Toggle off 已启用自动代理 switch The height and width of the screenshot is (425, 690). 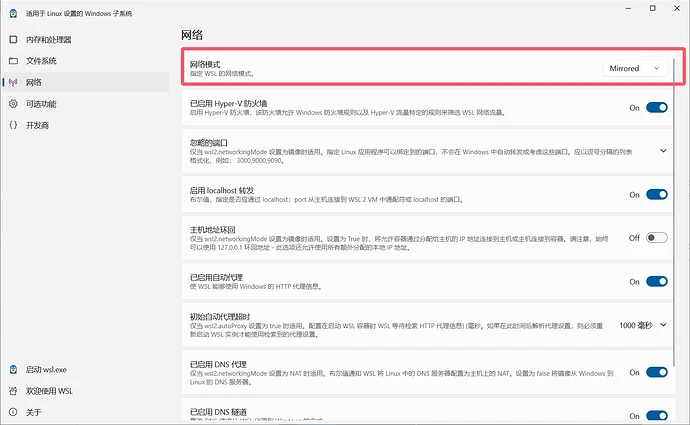(656, 282)
